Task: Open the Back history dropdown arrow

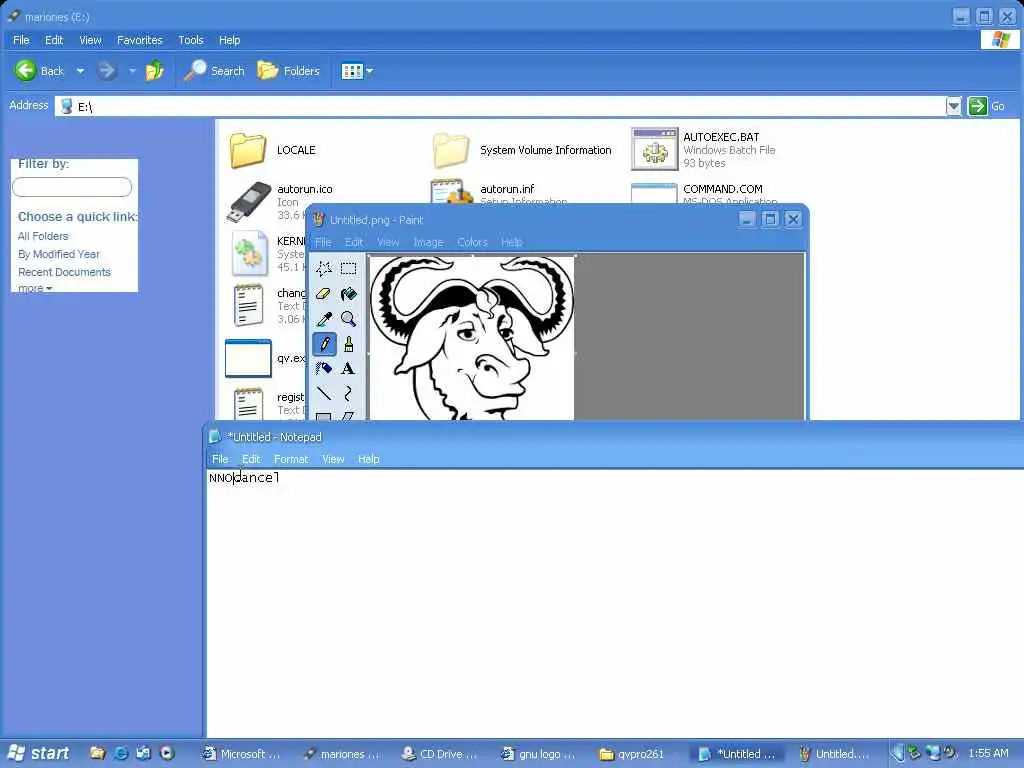Action: pos(80,71)
